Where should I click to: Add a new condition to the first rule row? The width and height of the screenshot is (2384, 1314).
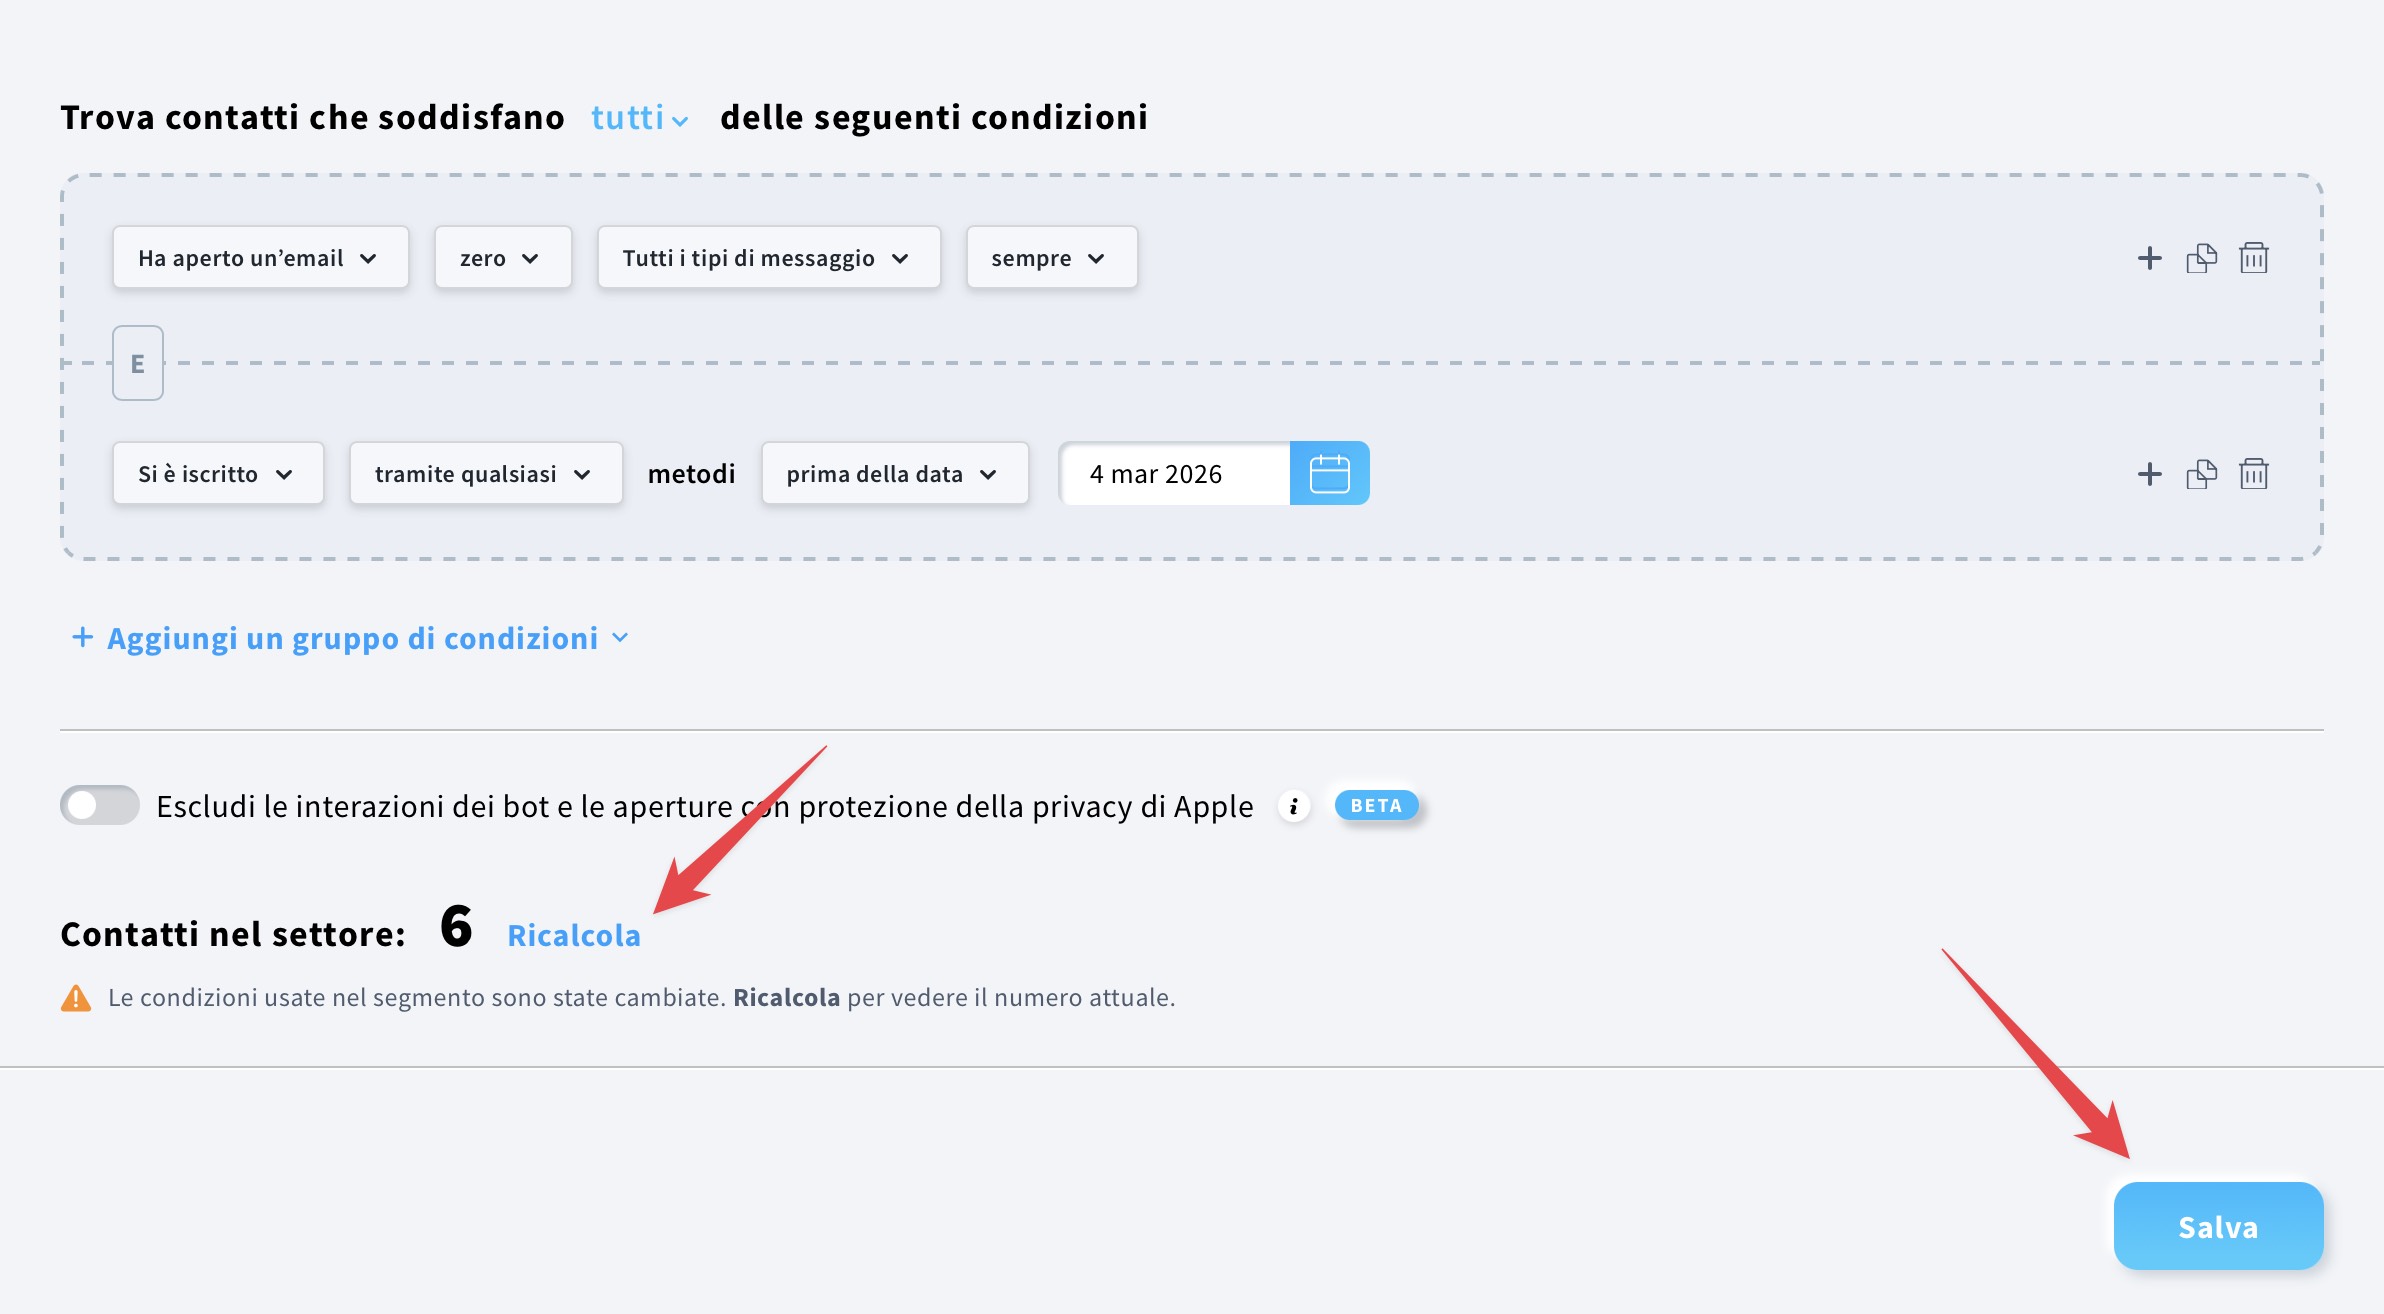[2148, 257]
